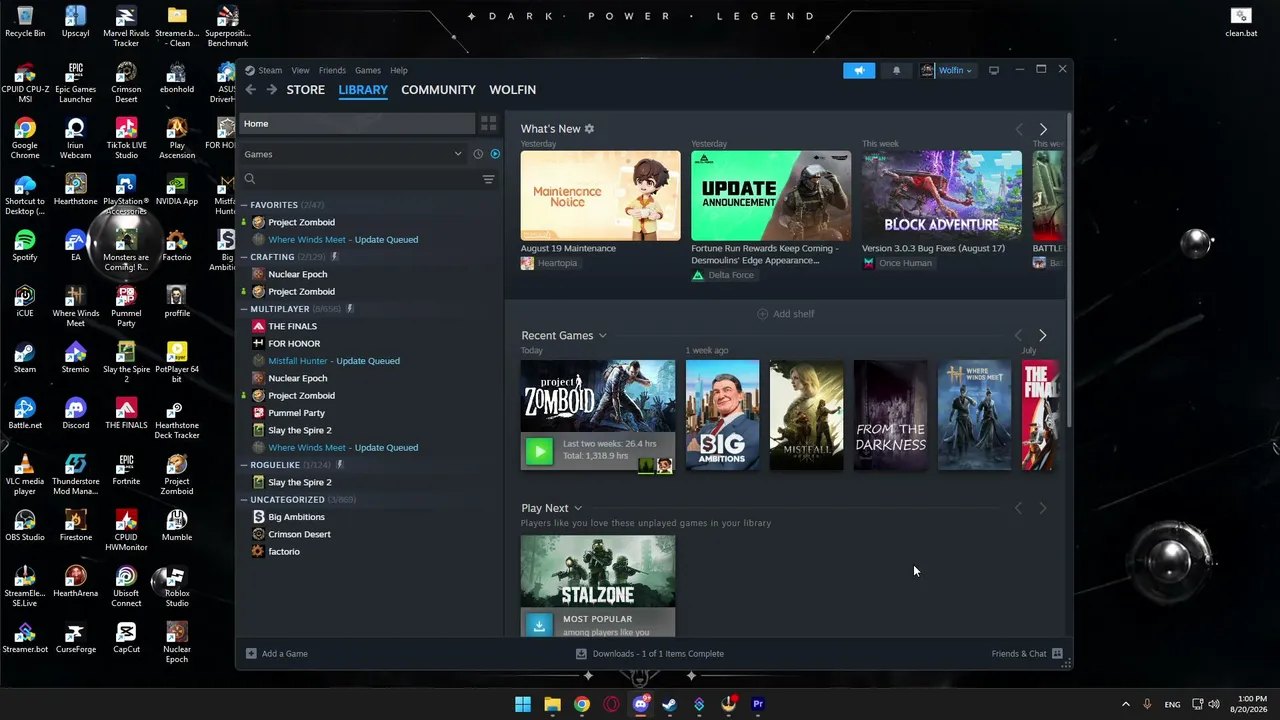Open File Explorer from the taskbar

point(552,704)
